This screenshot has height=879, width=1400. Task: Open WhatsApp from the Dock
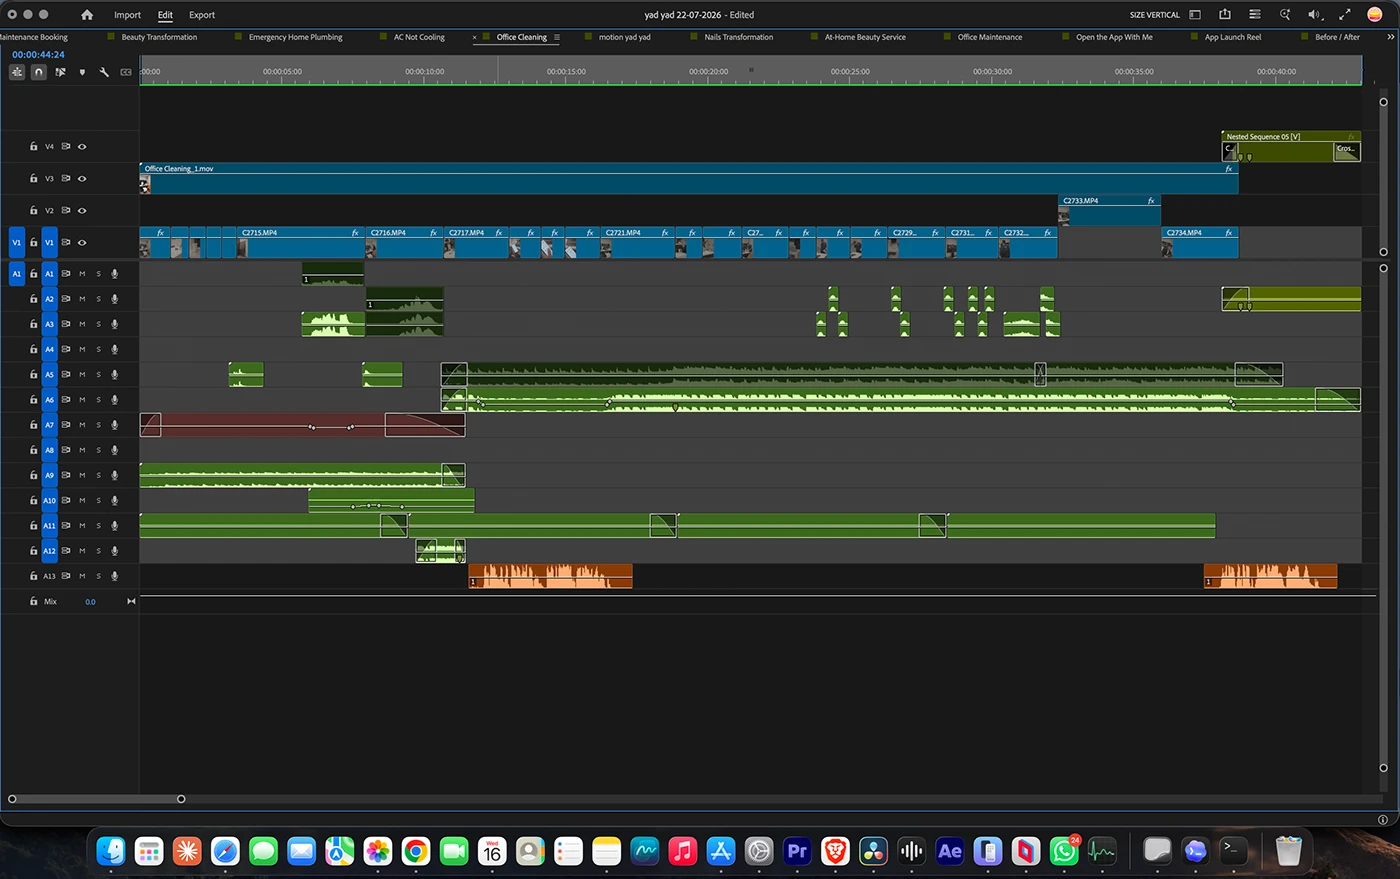point(1064,851)
